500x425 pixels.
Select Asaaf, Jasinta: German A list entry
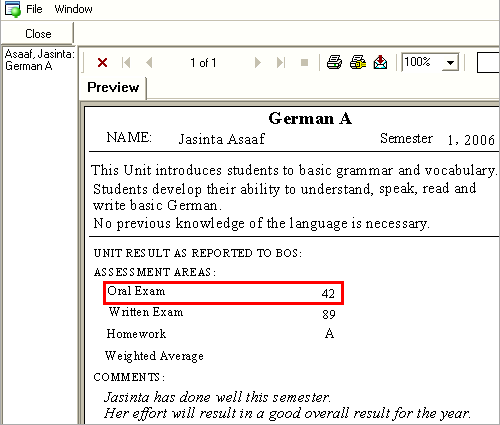coord(39,60)
